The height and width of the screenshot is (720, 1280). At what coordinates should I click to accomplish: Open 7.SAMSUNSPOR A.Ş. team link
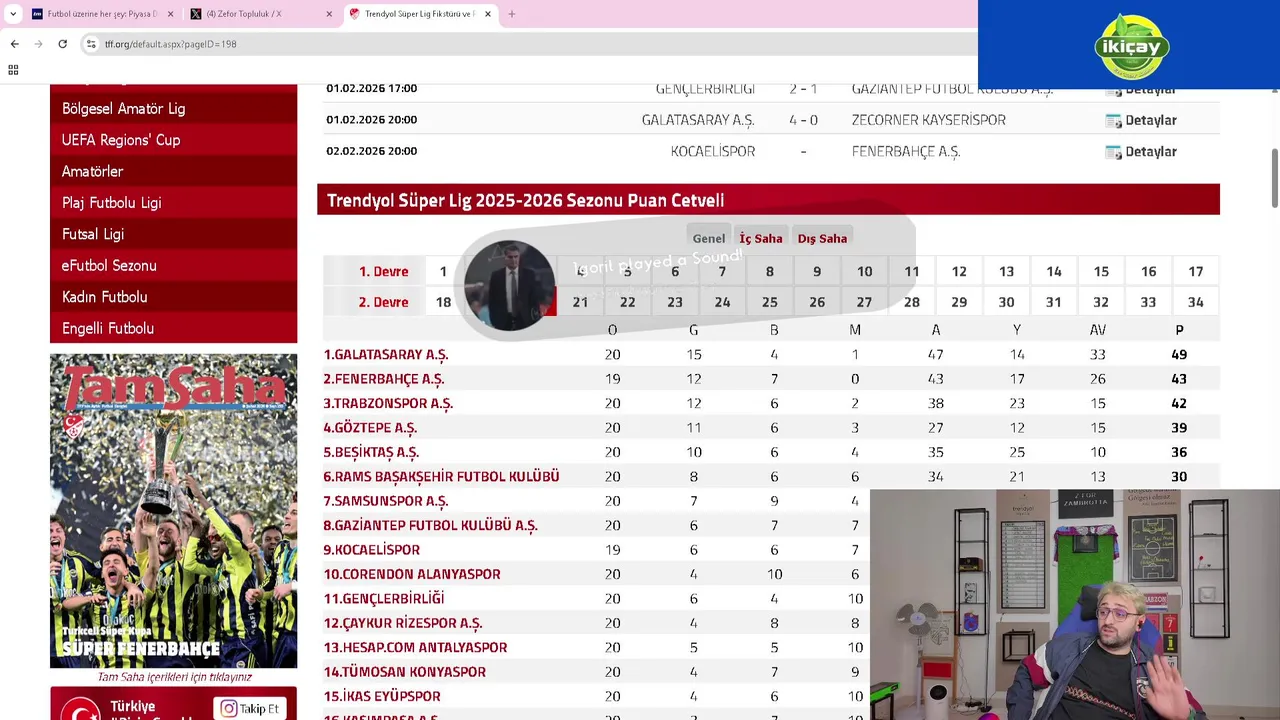point(386,501)
